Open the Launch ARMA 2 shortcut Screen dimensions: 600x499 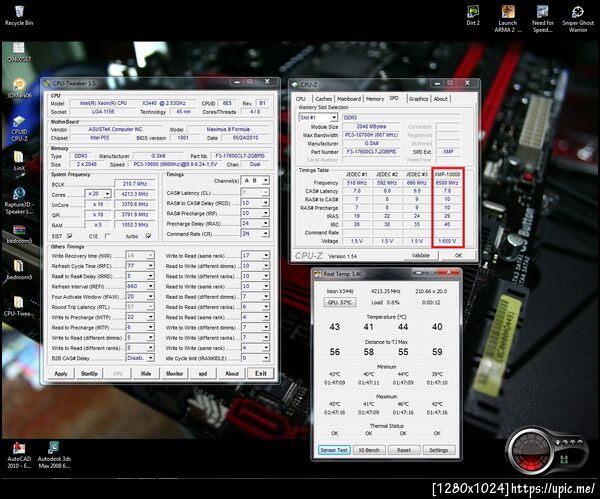point(508,18)
